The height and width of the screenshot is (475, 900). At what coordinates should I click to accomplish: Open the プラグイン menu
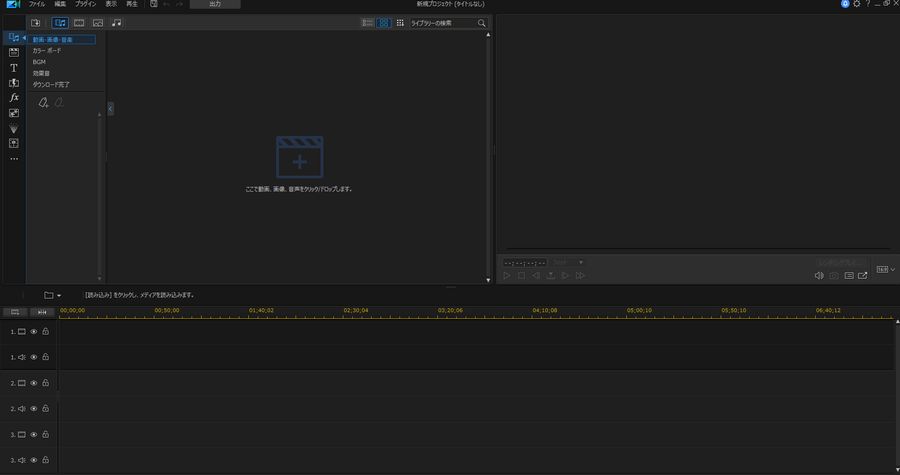85,5
